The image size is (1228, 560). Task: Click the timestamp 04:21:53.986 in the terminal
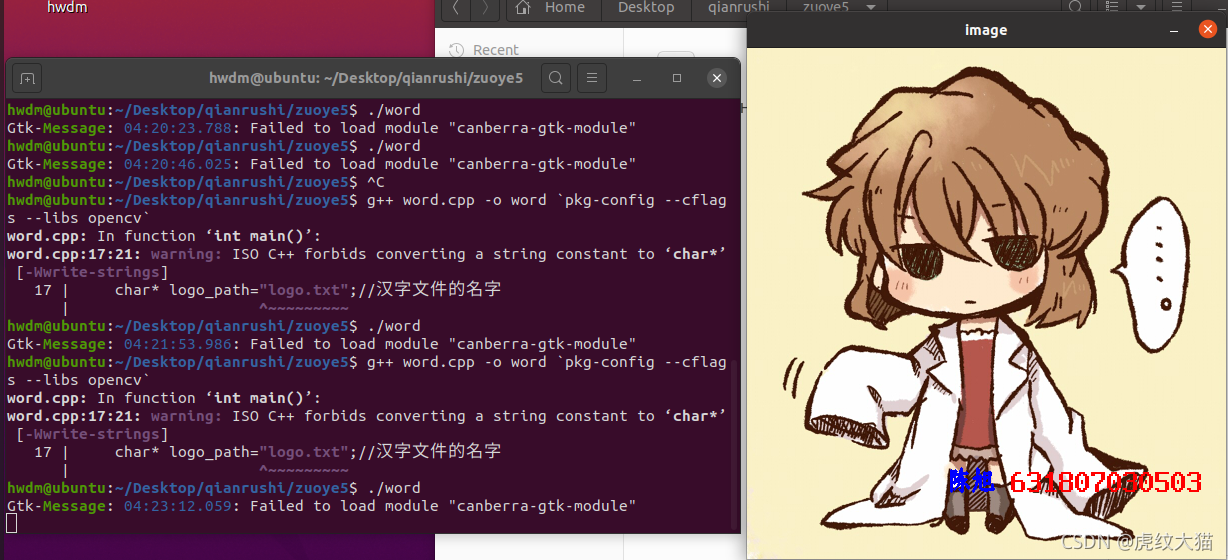click(x=178, y=344)
